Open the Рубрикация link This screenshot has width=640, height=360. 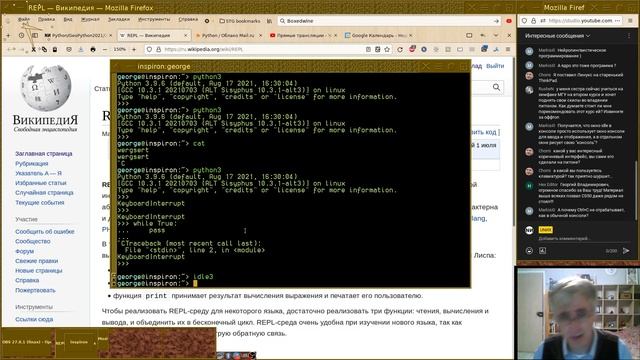31,163
